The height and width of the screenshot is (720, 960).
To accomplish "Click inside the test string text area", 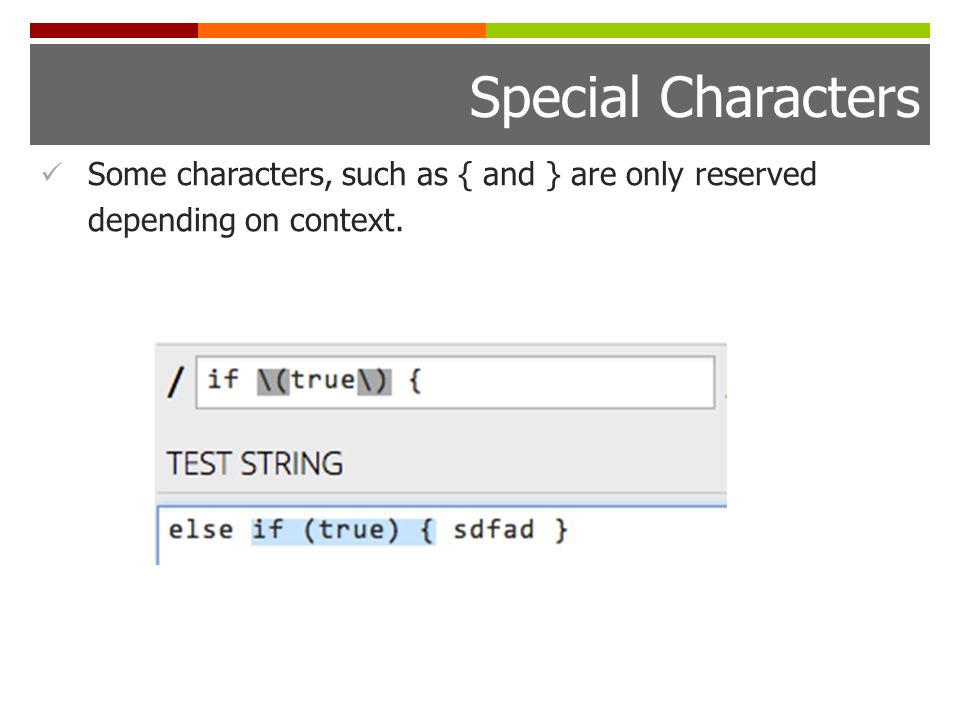I will [x=442, y=535].
